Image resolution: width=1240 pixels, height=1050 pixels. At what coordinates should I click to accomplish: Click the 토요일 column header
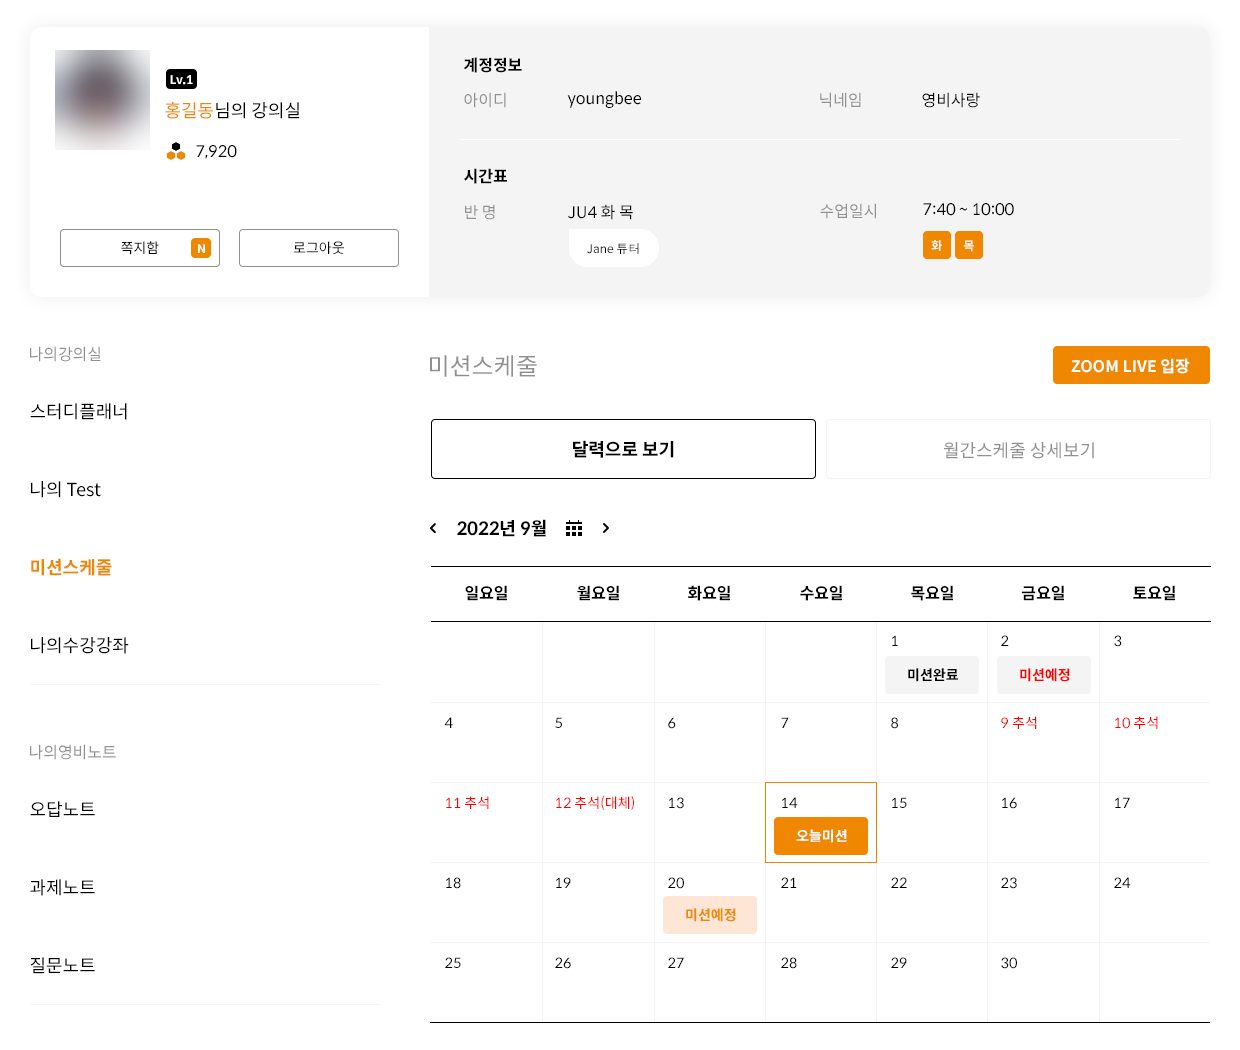pos(1154,593)
